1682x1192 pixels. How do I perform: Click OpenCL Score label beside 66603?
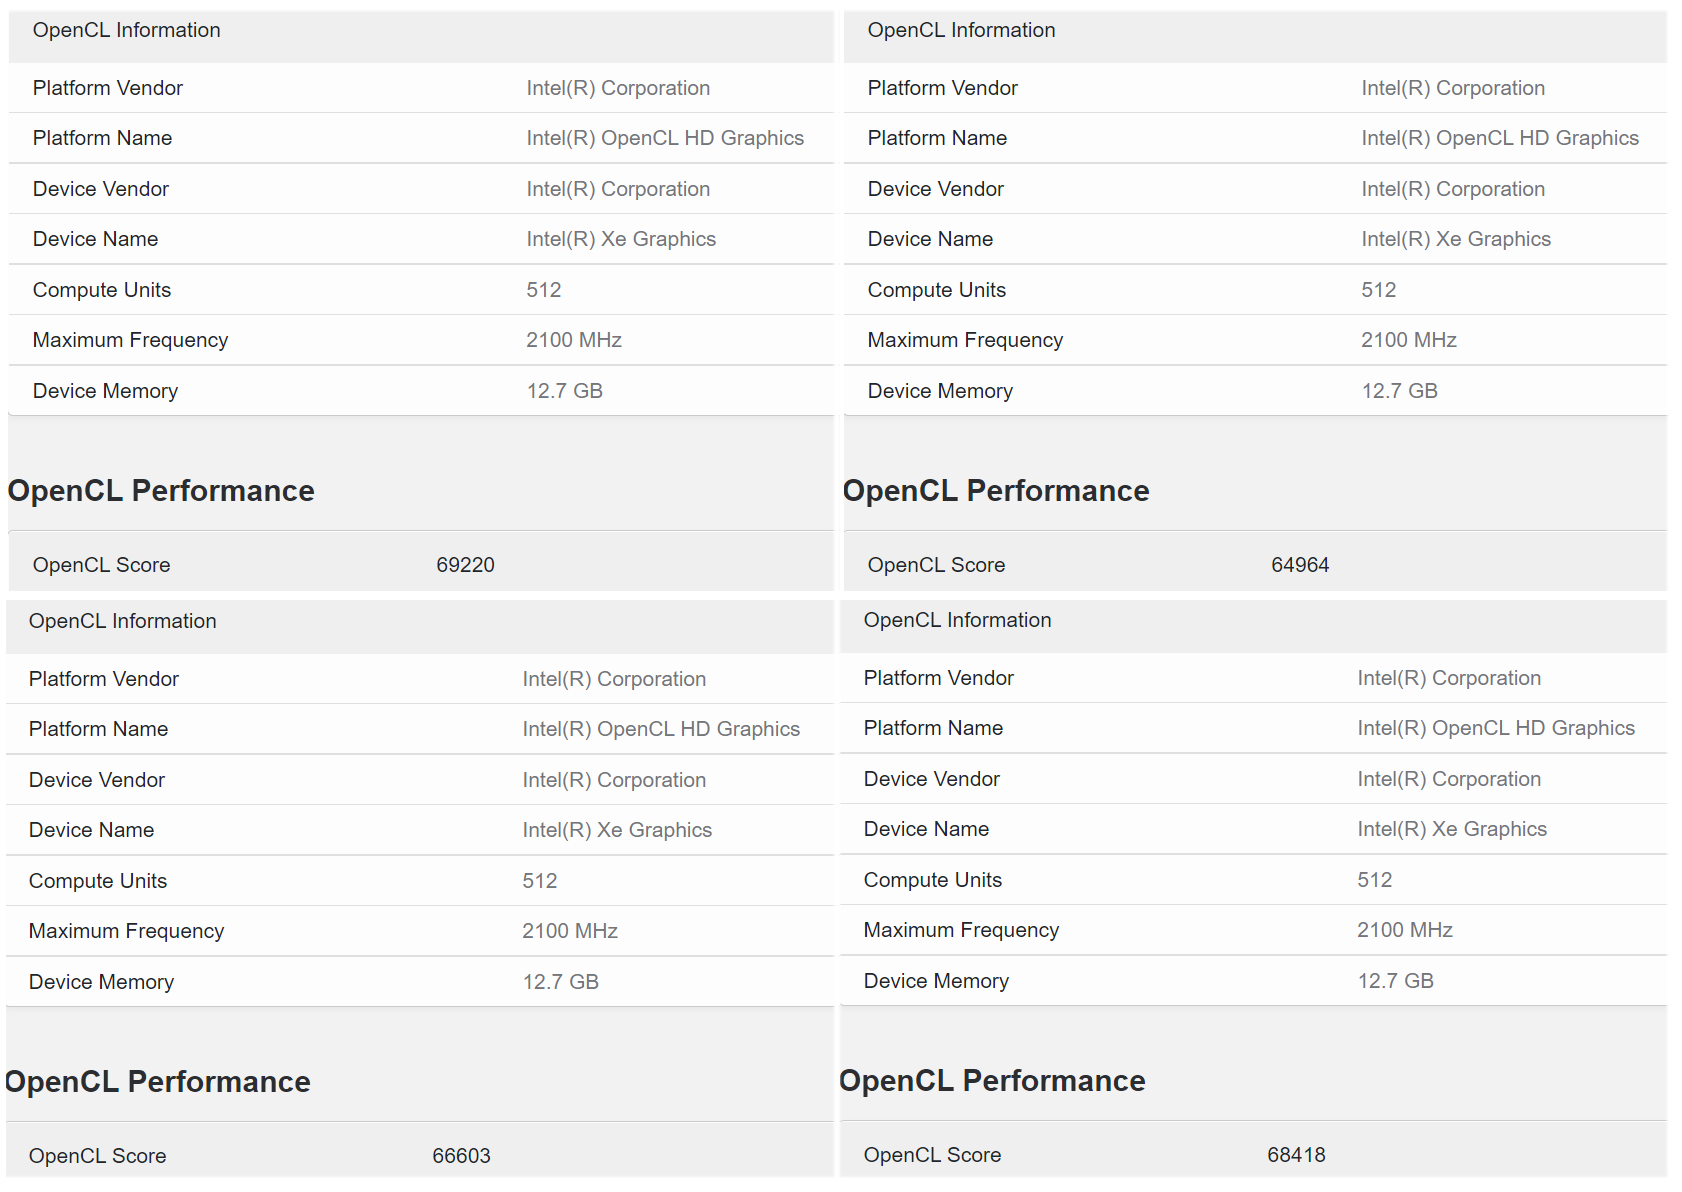coord(97,1156)
